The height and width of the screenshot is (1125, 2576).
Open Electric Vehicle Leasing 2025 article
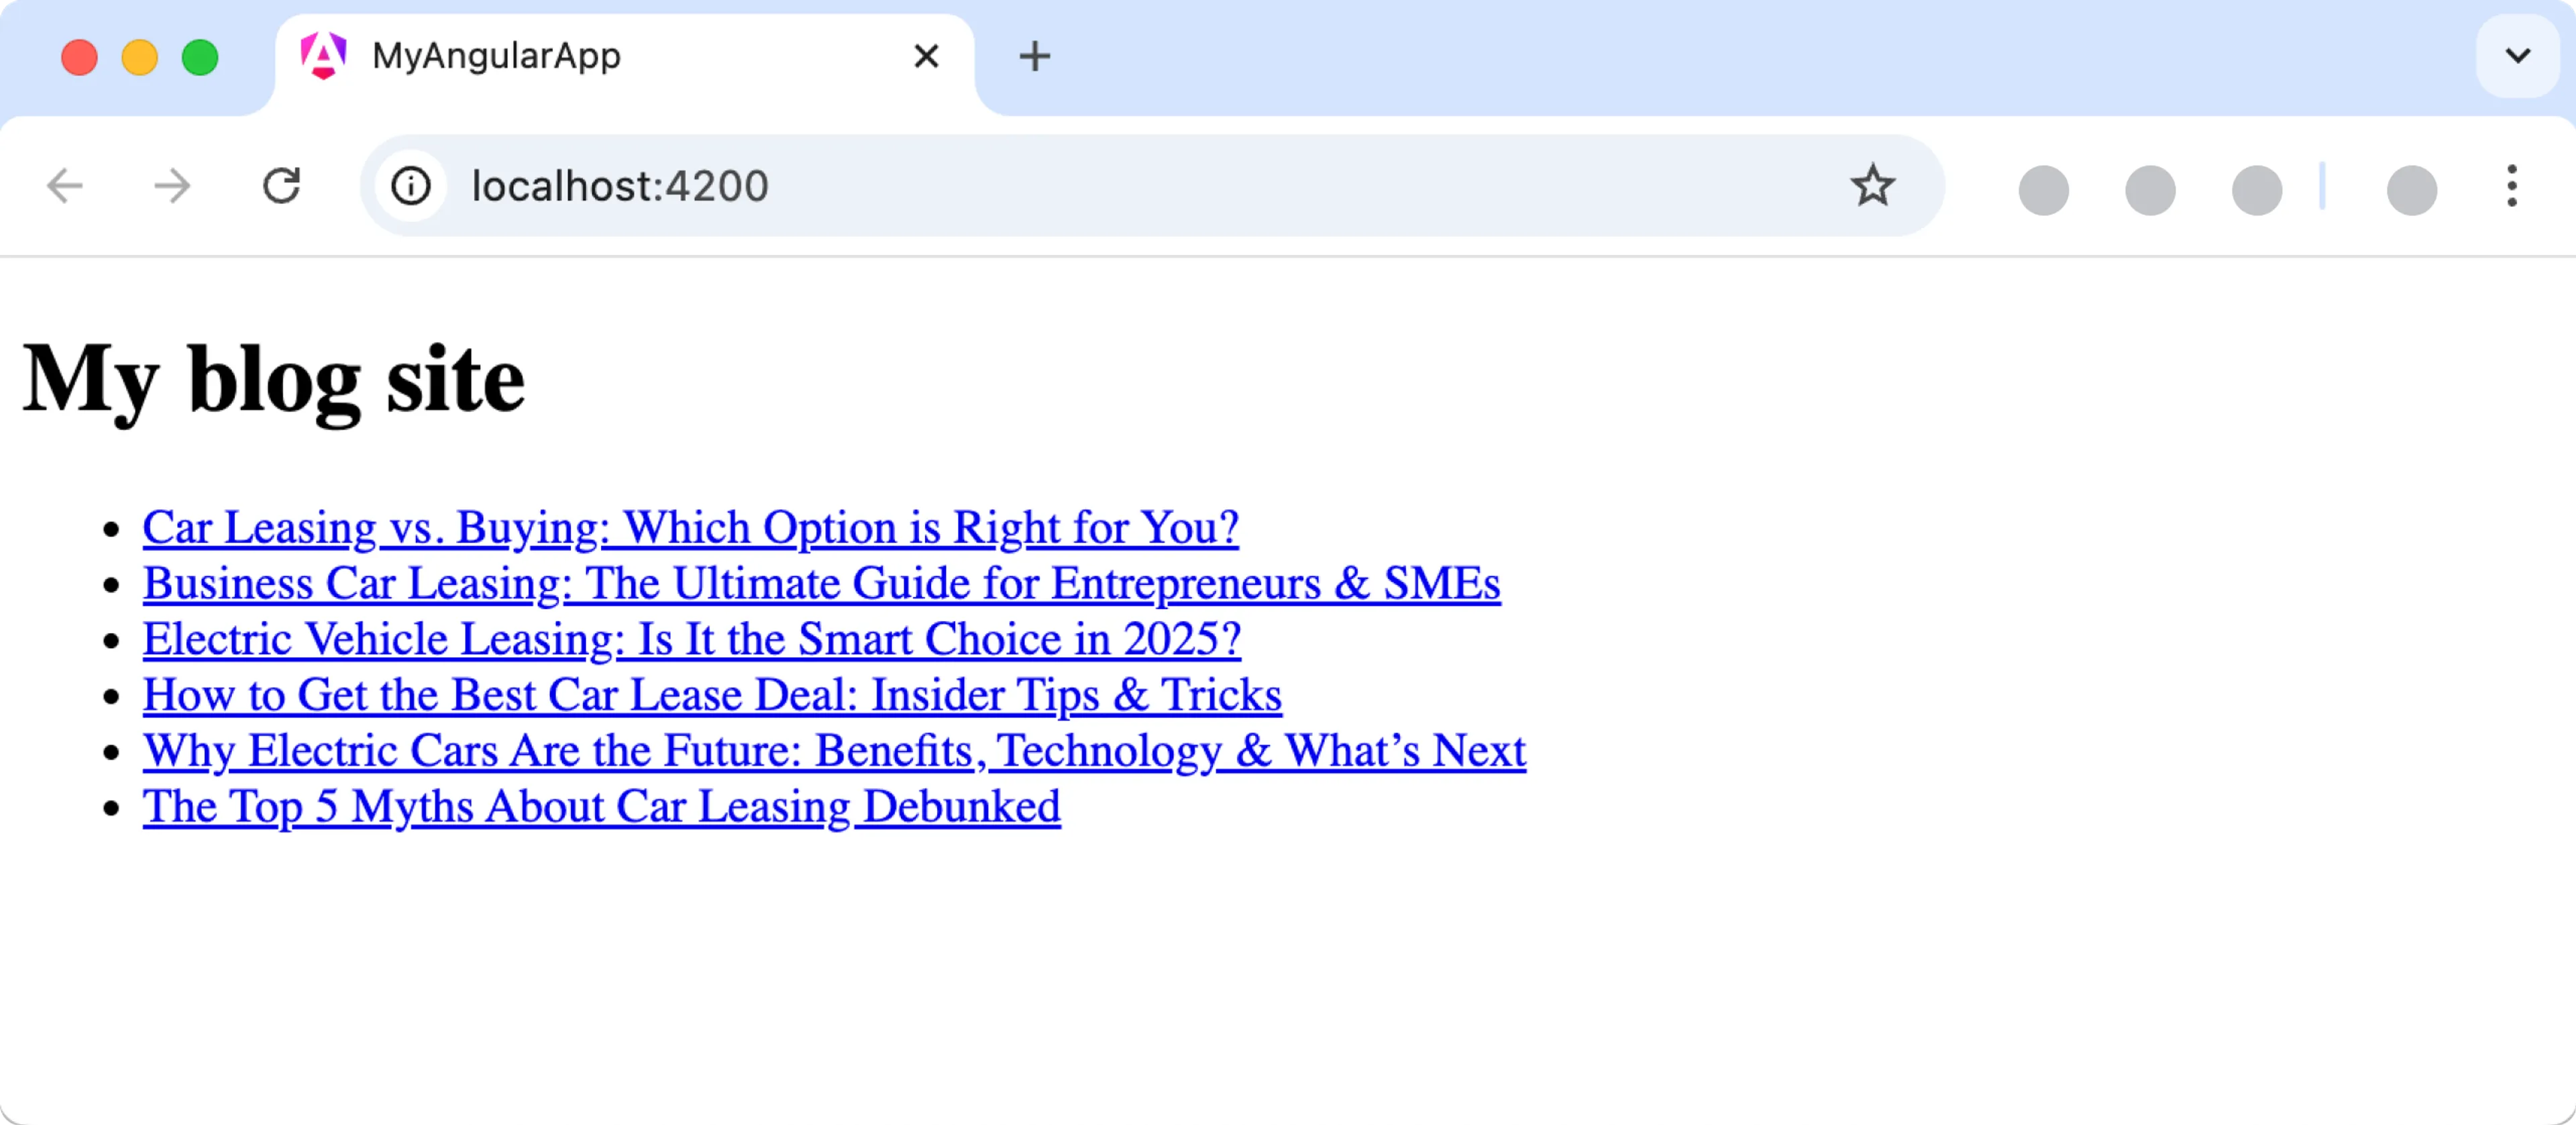click(x=692, y=640)
